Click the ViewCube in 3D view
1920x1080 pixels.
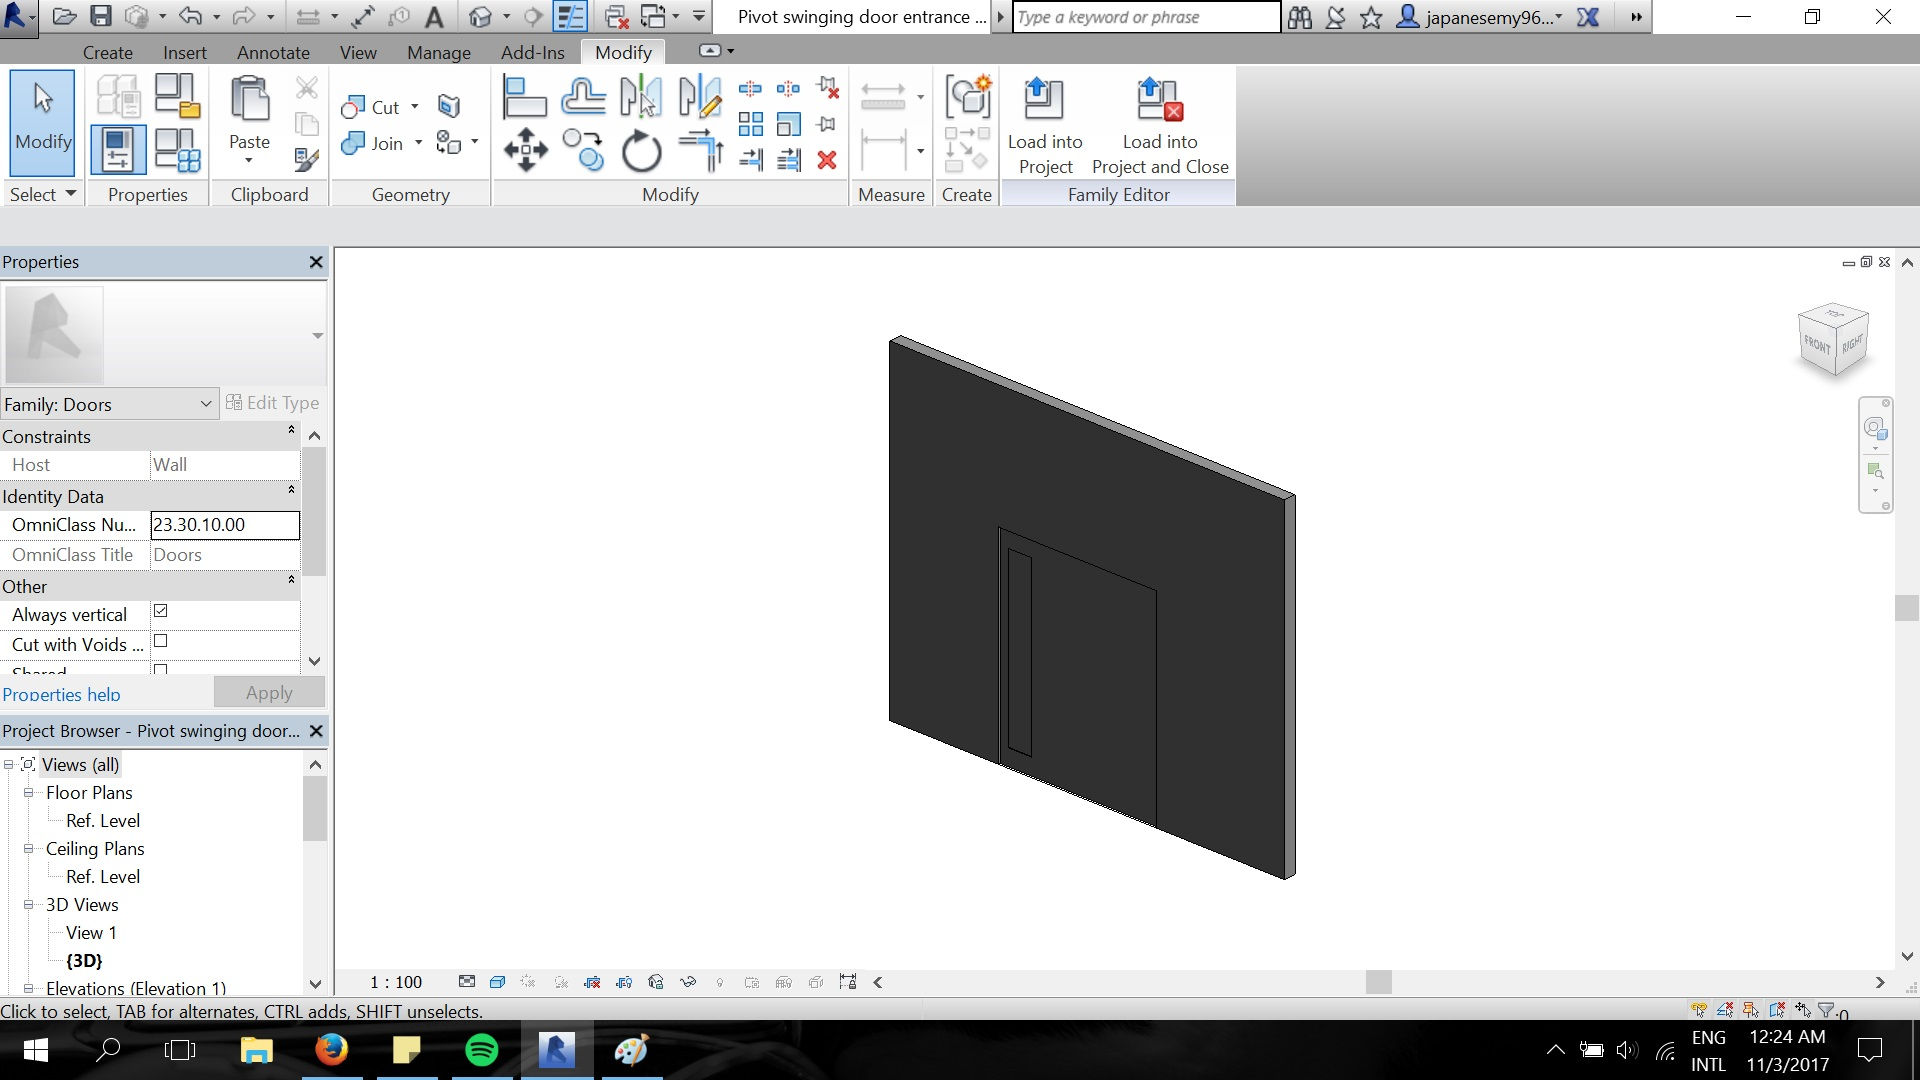(x=1834, y=342)
